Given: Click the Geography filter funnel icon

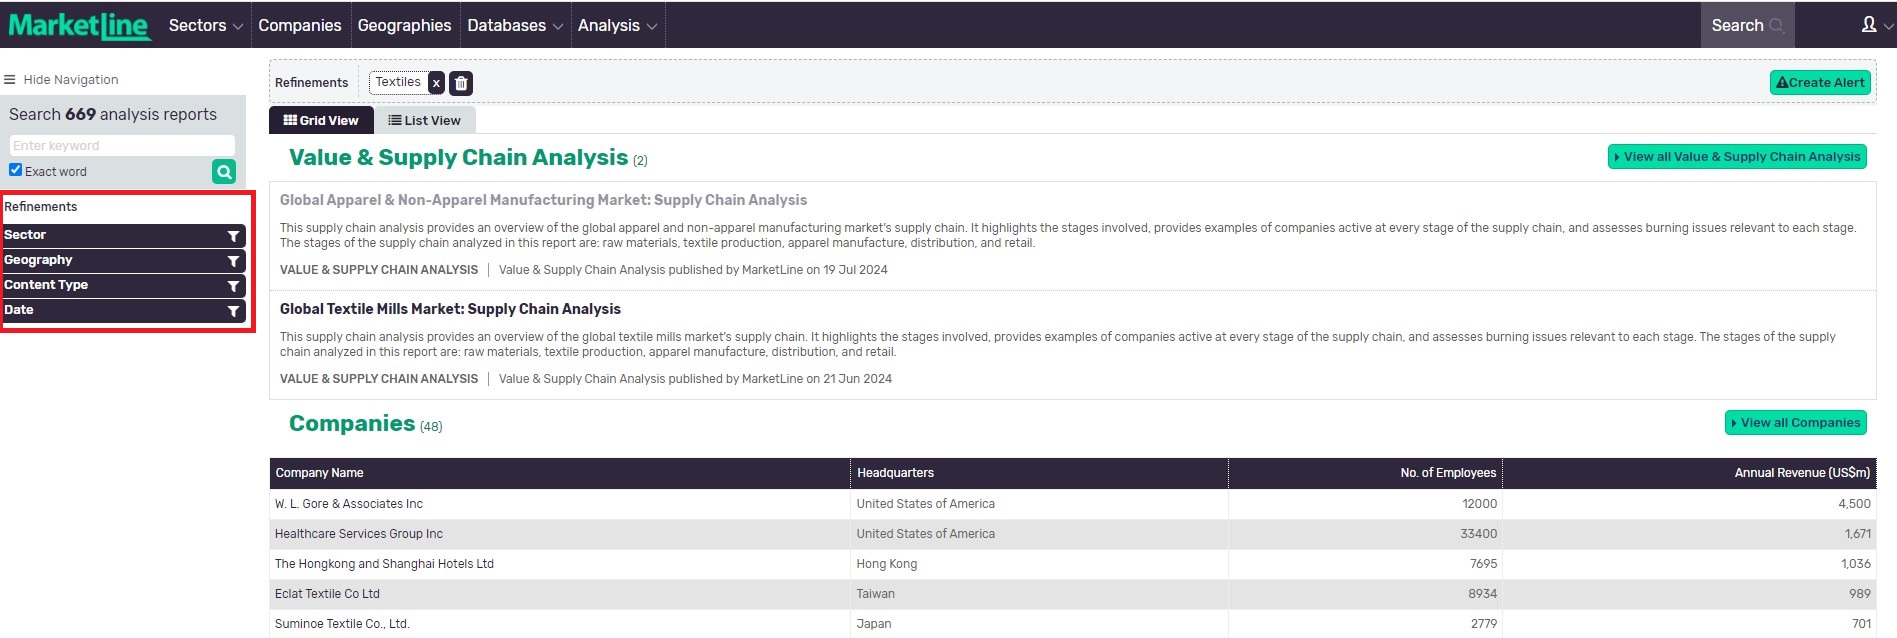Looking at the screenshot, I should coord(233,261).
